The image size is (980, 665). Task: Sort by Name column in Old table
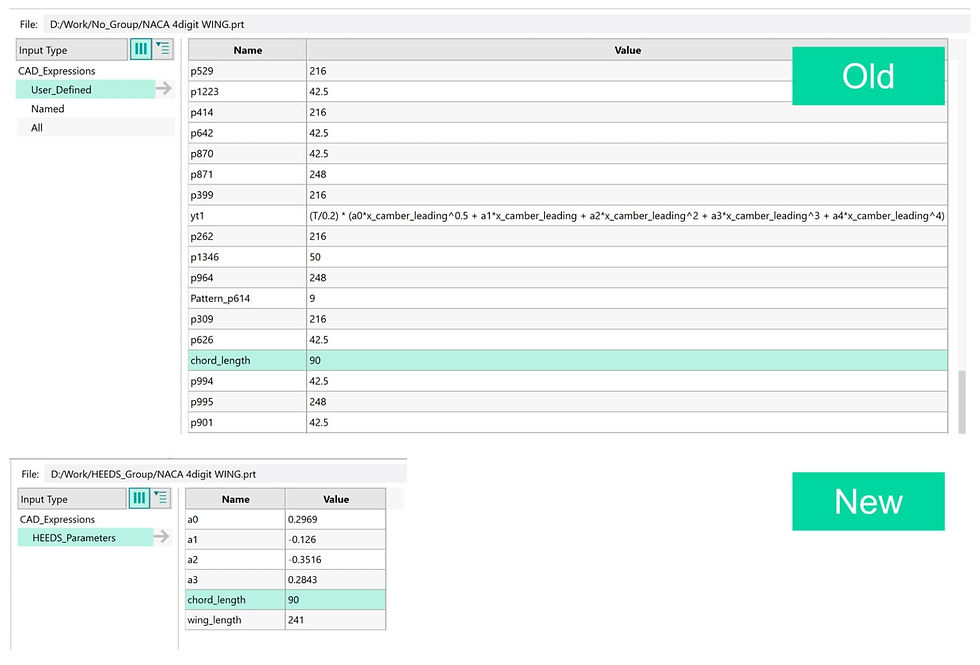(x=248, y=50)
